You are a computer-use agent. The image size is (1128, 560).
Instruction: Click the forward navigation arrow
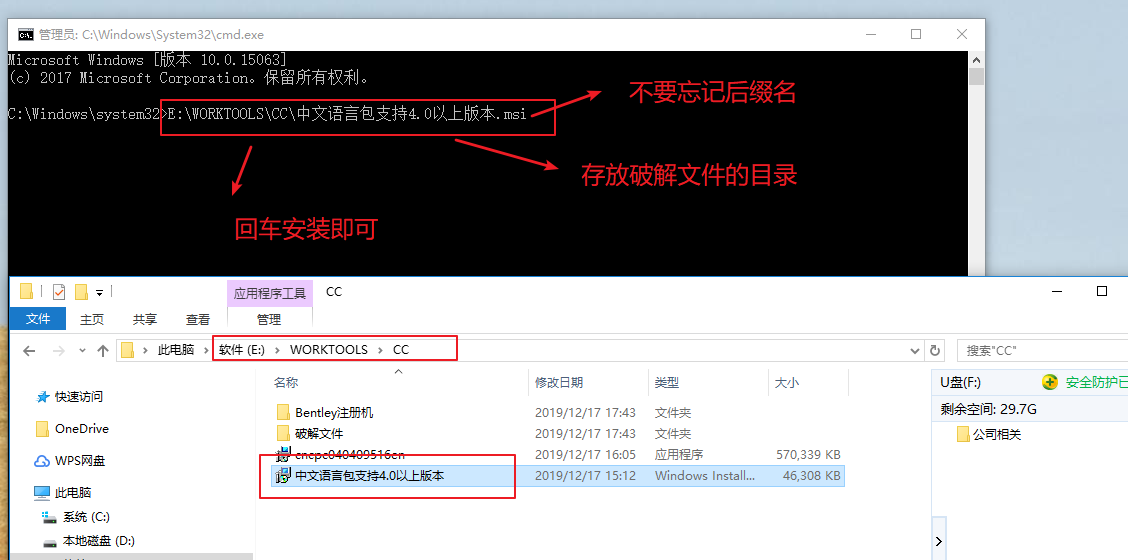(60, 351)
